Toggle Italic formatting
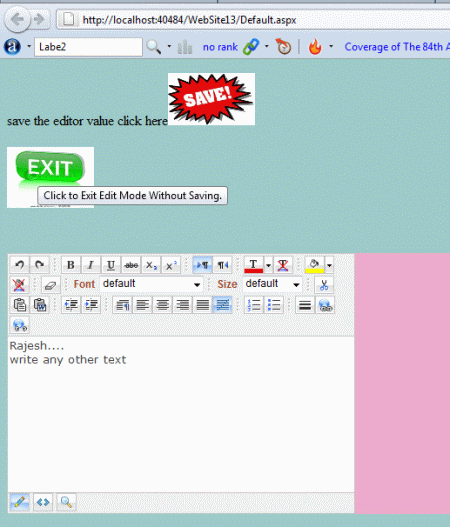450x527 pixels. (x=91, y=265)
